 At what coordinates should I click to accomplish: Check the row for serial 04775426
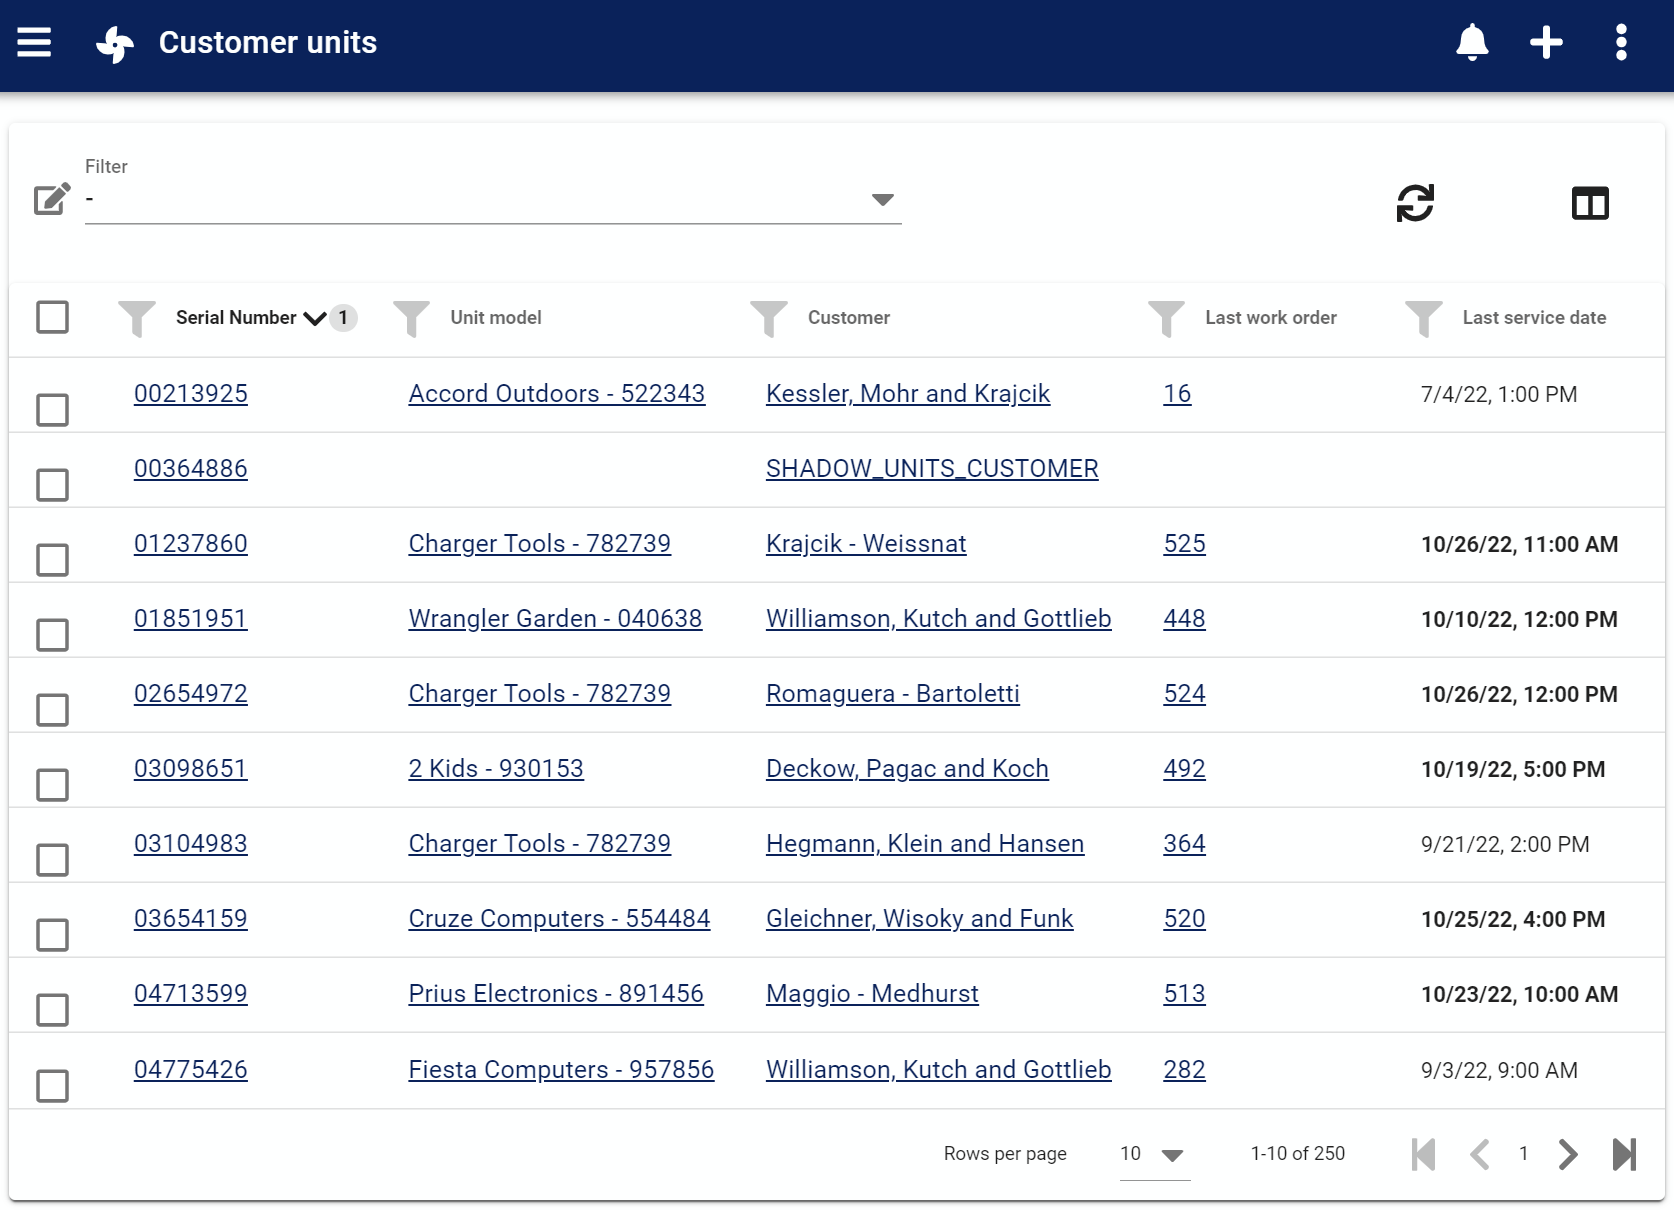click(x=52, y=1085)
